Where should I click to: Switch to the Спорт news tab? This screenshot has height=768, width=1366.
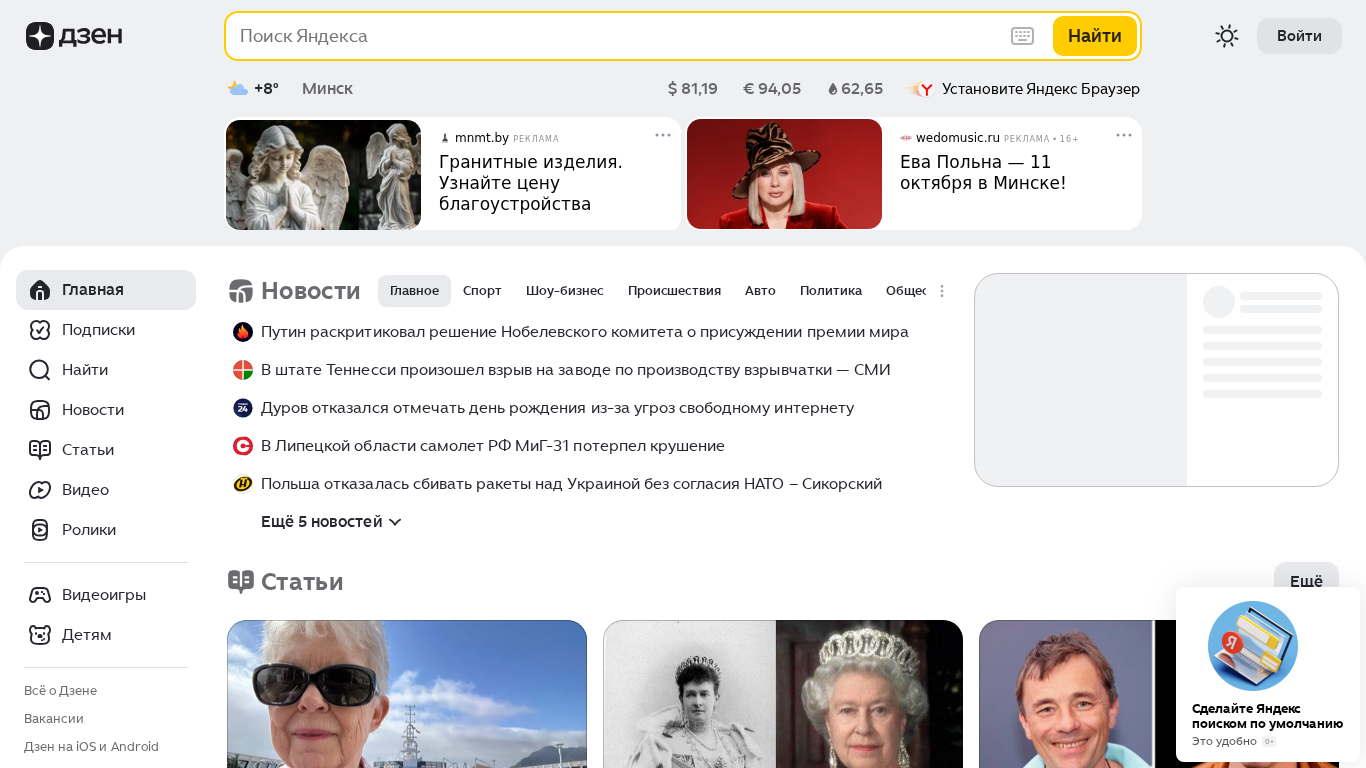482,291
